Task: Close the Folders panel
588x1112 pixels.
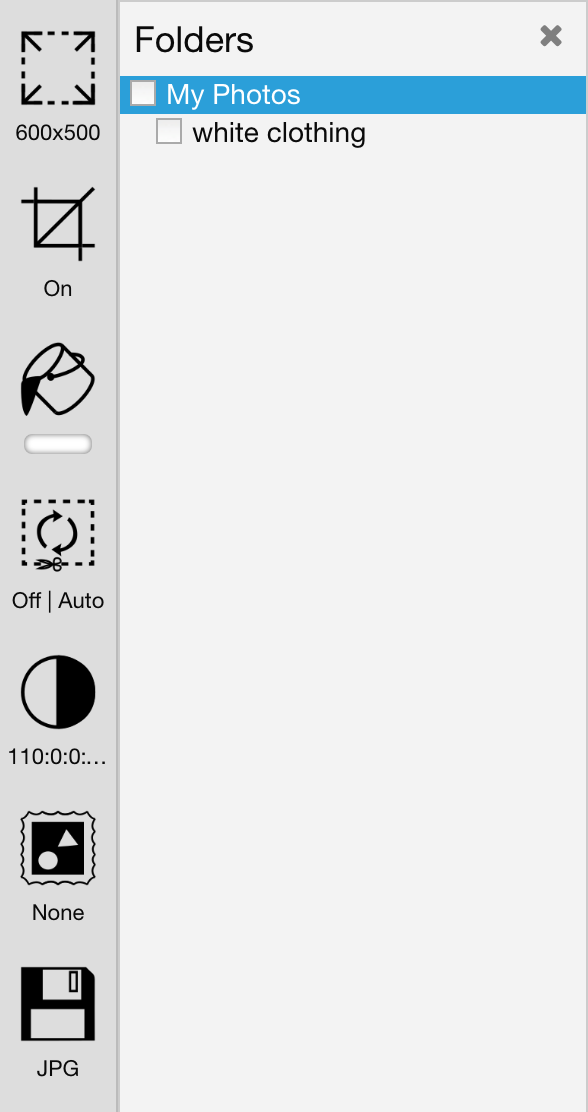Action: 551,36
